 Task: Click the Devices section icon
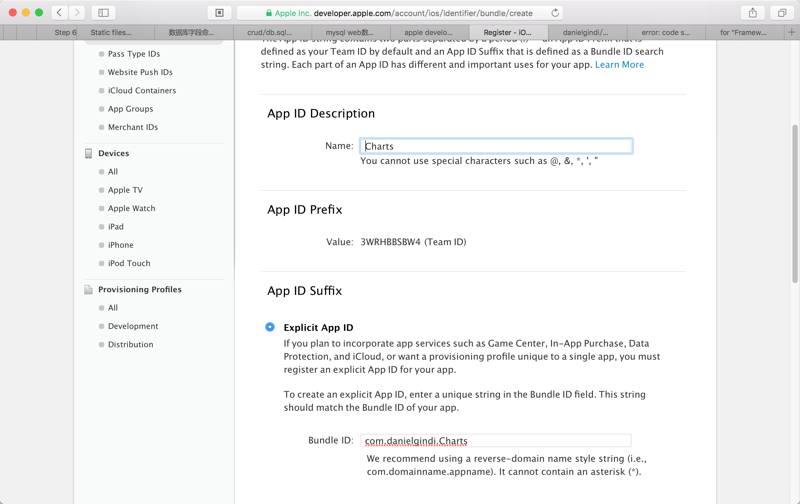(88, 153)
